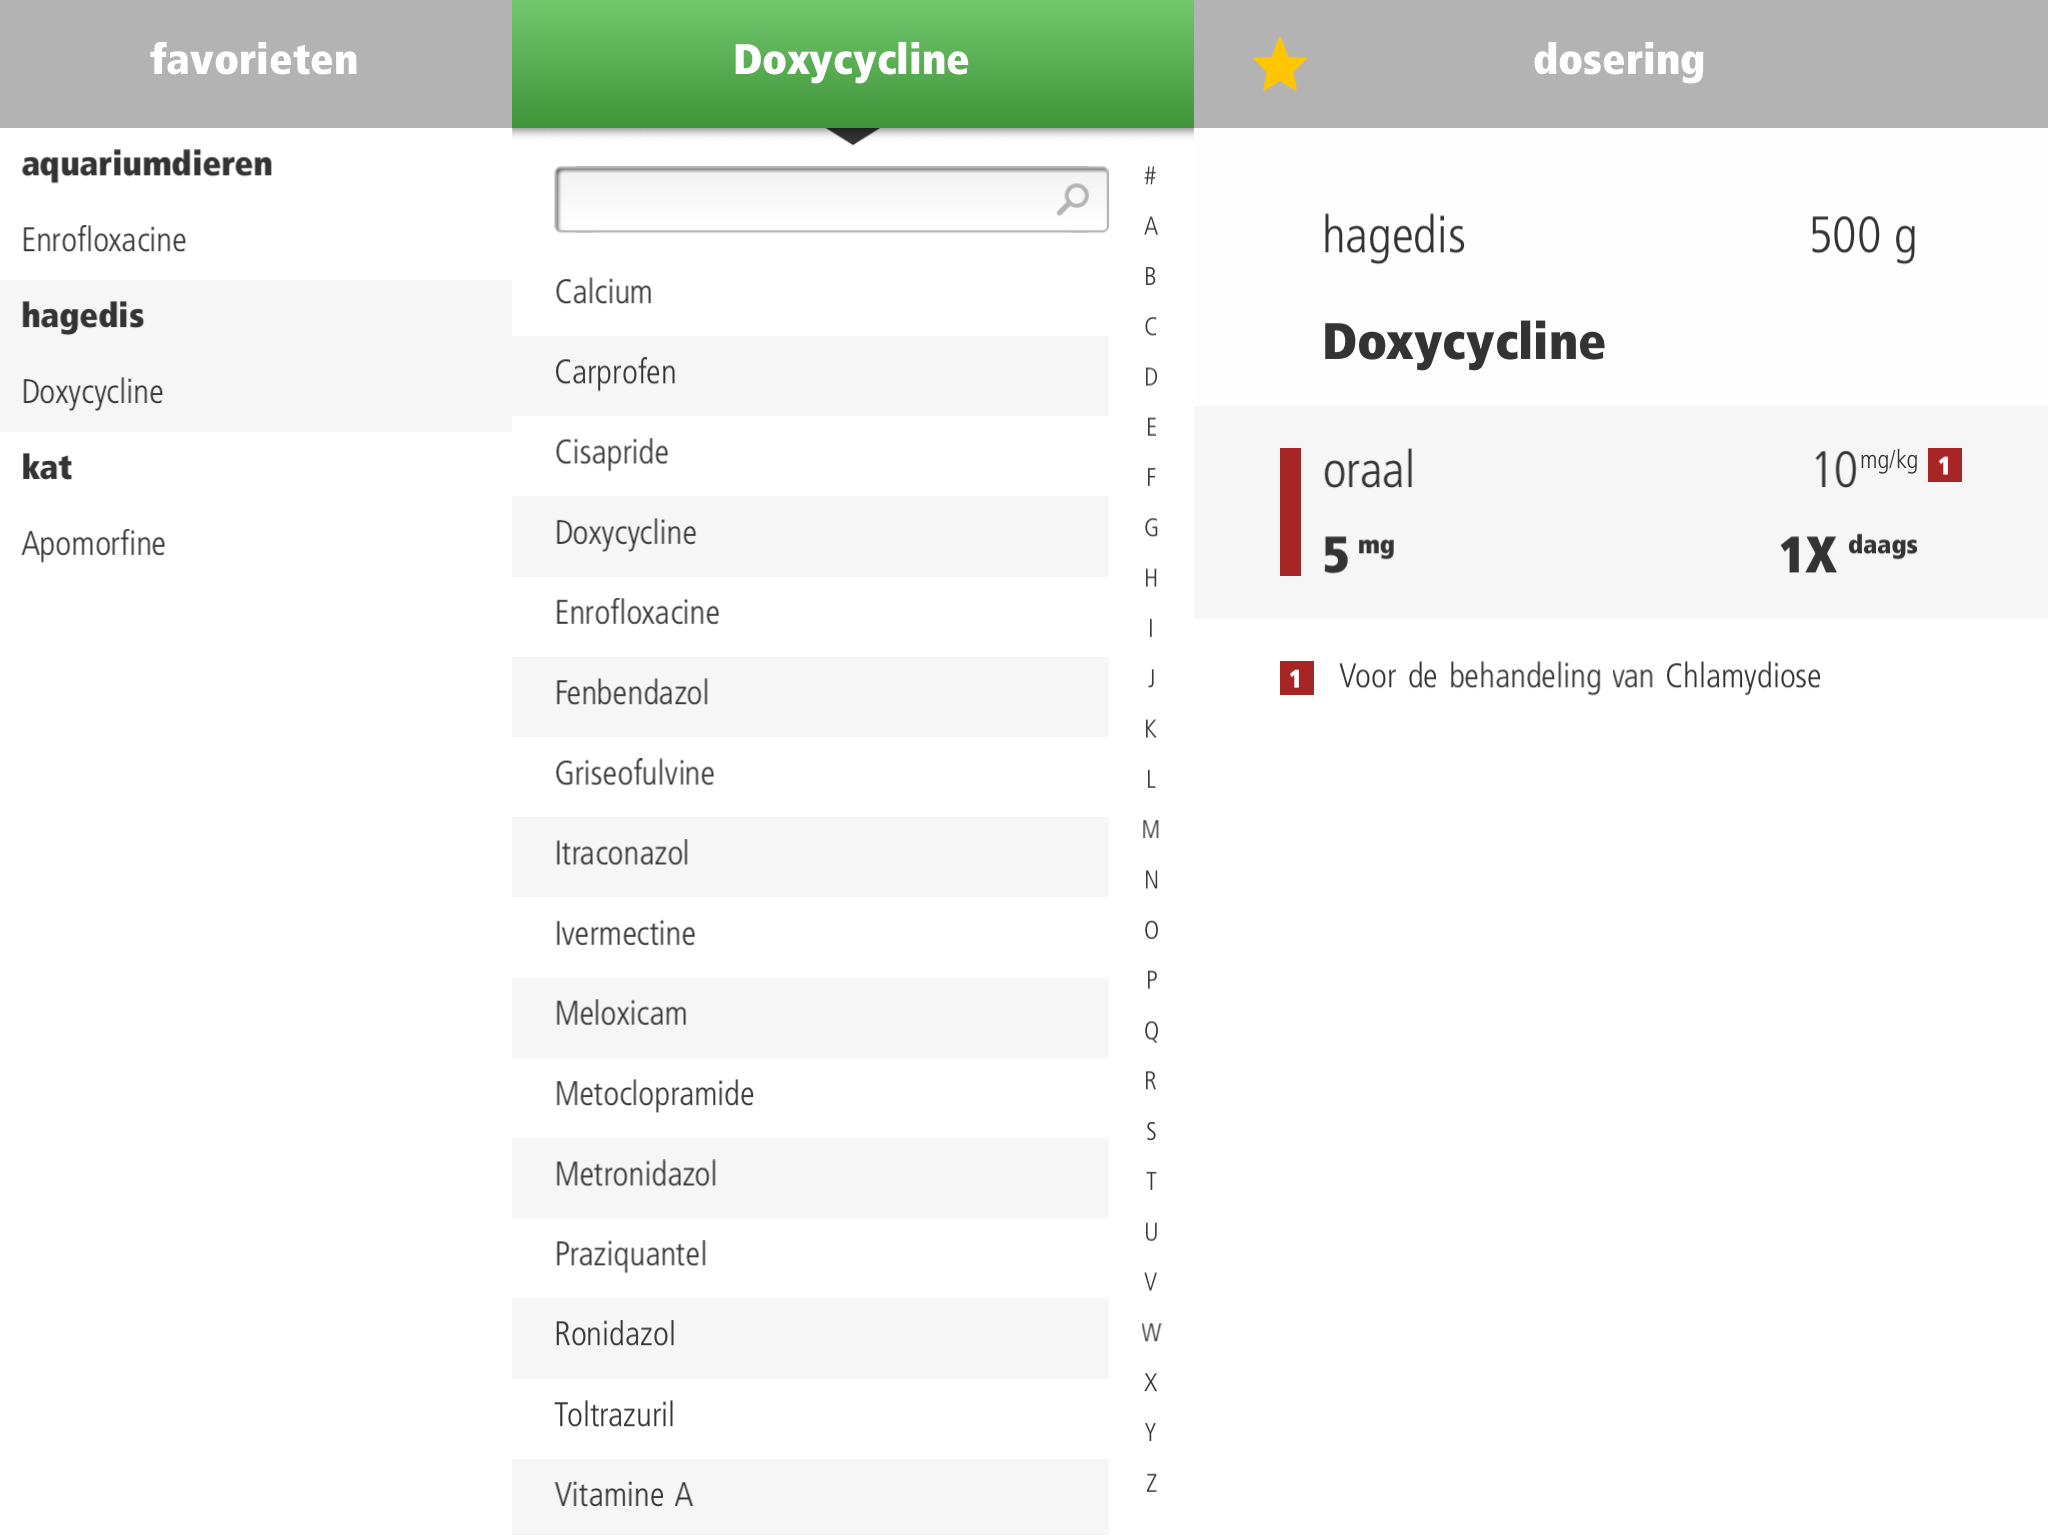
Task: Open the favorieten tab
Action: tap(254, 60)
